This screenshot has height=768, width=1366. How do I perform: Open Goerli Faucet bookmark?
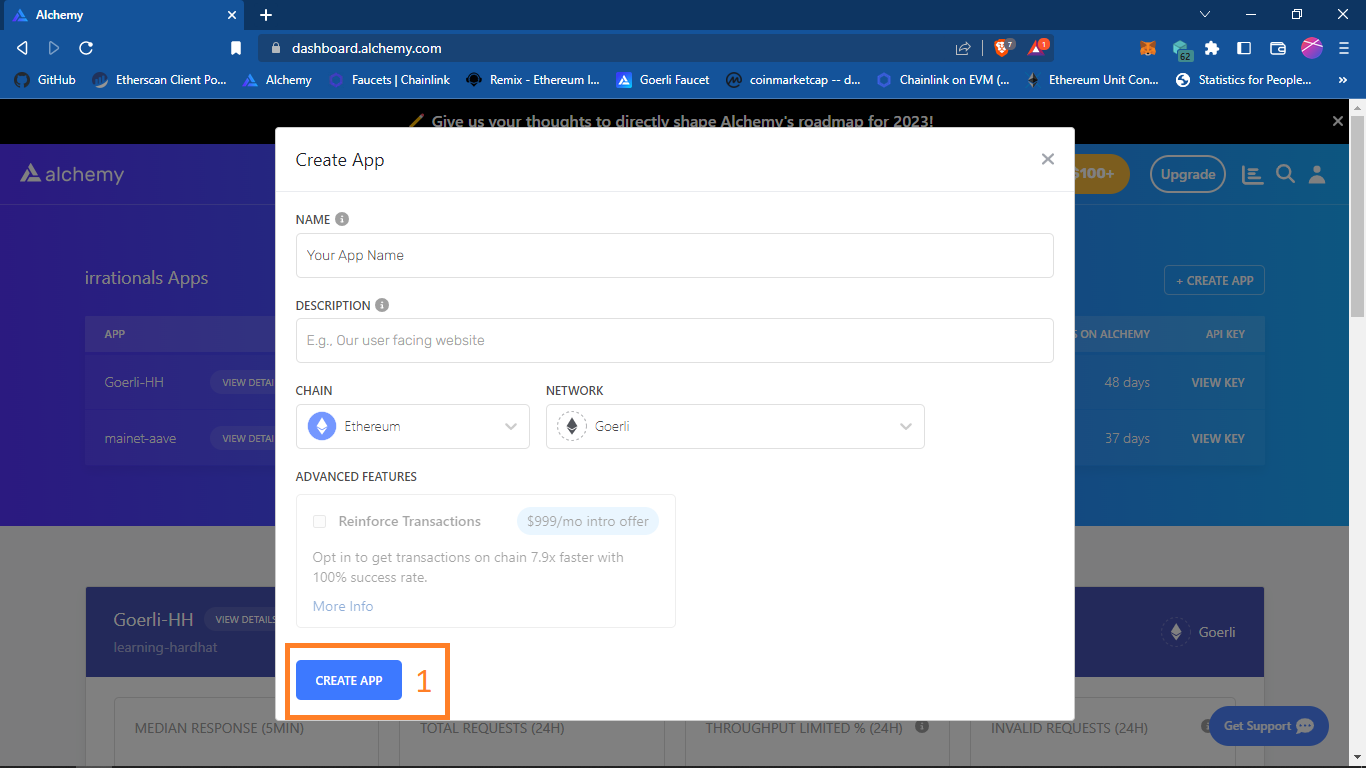(x=663, y=80)
